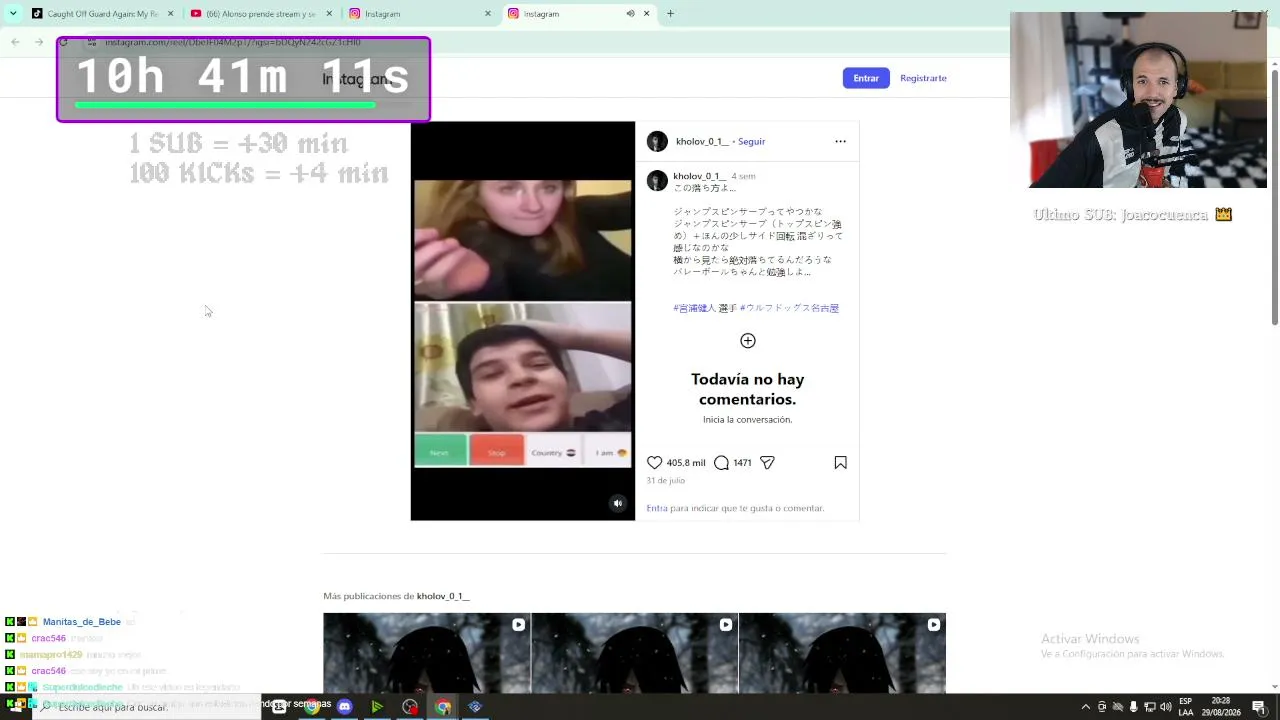This screenshot has width=1280, height=720.
Task: Save the reel with the bookmark icon
Action: (840, 463)
